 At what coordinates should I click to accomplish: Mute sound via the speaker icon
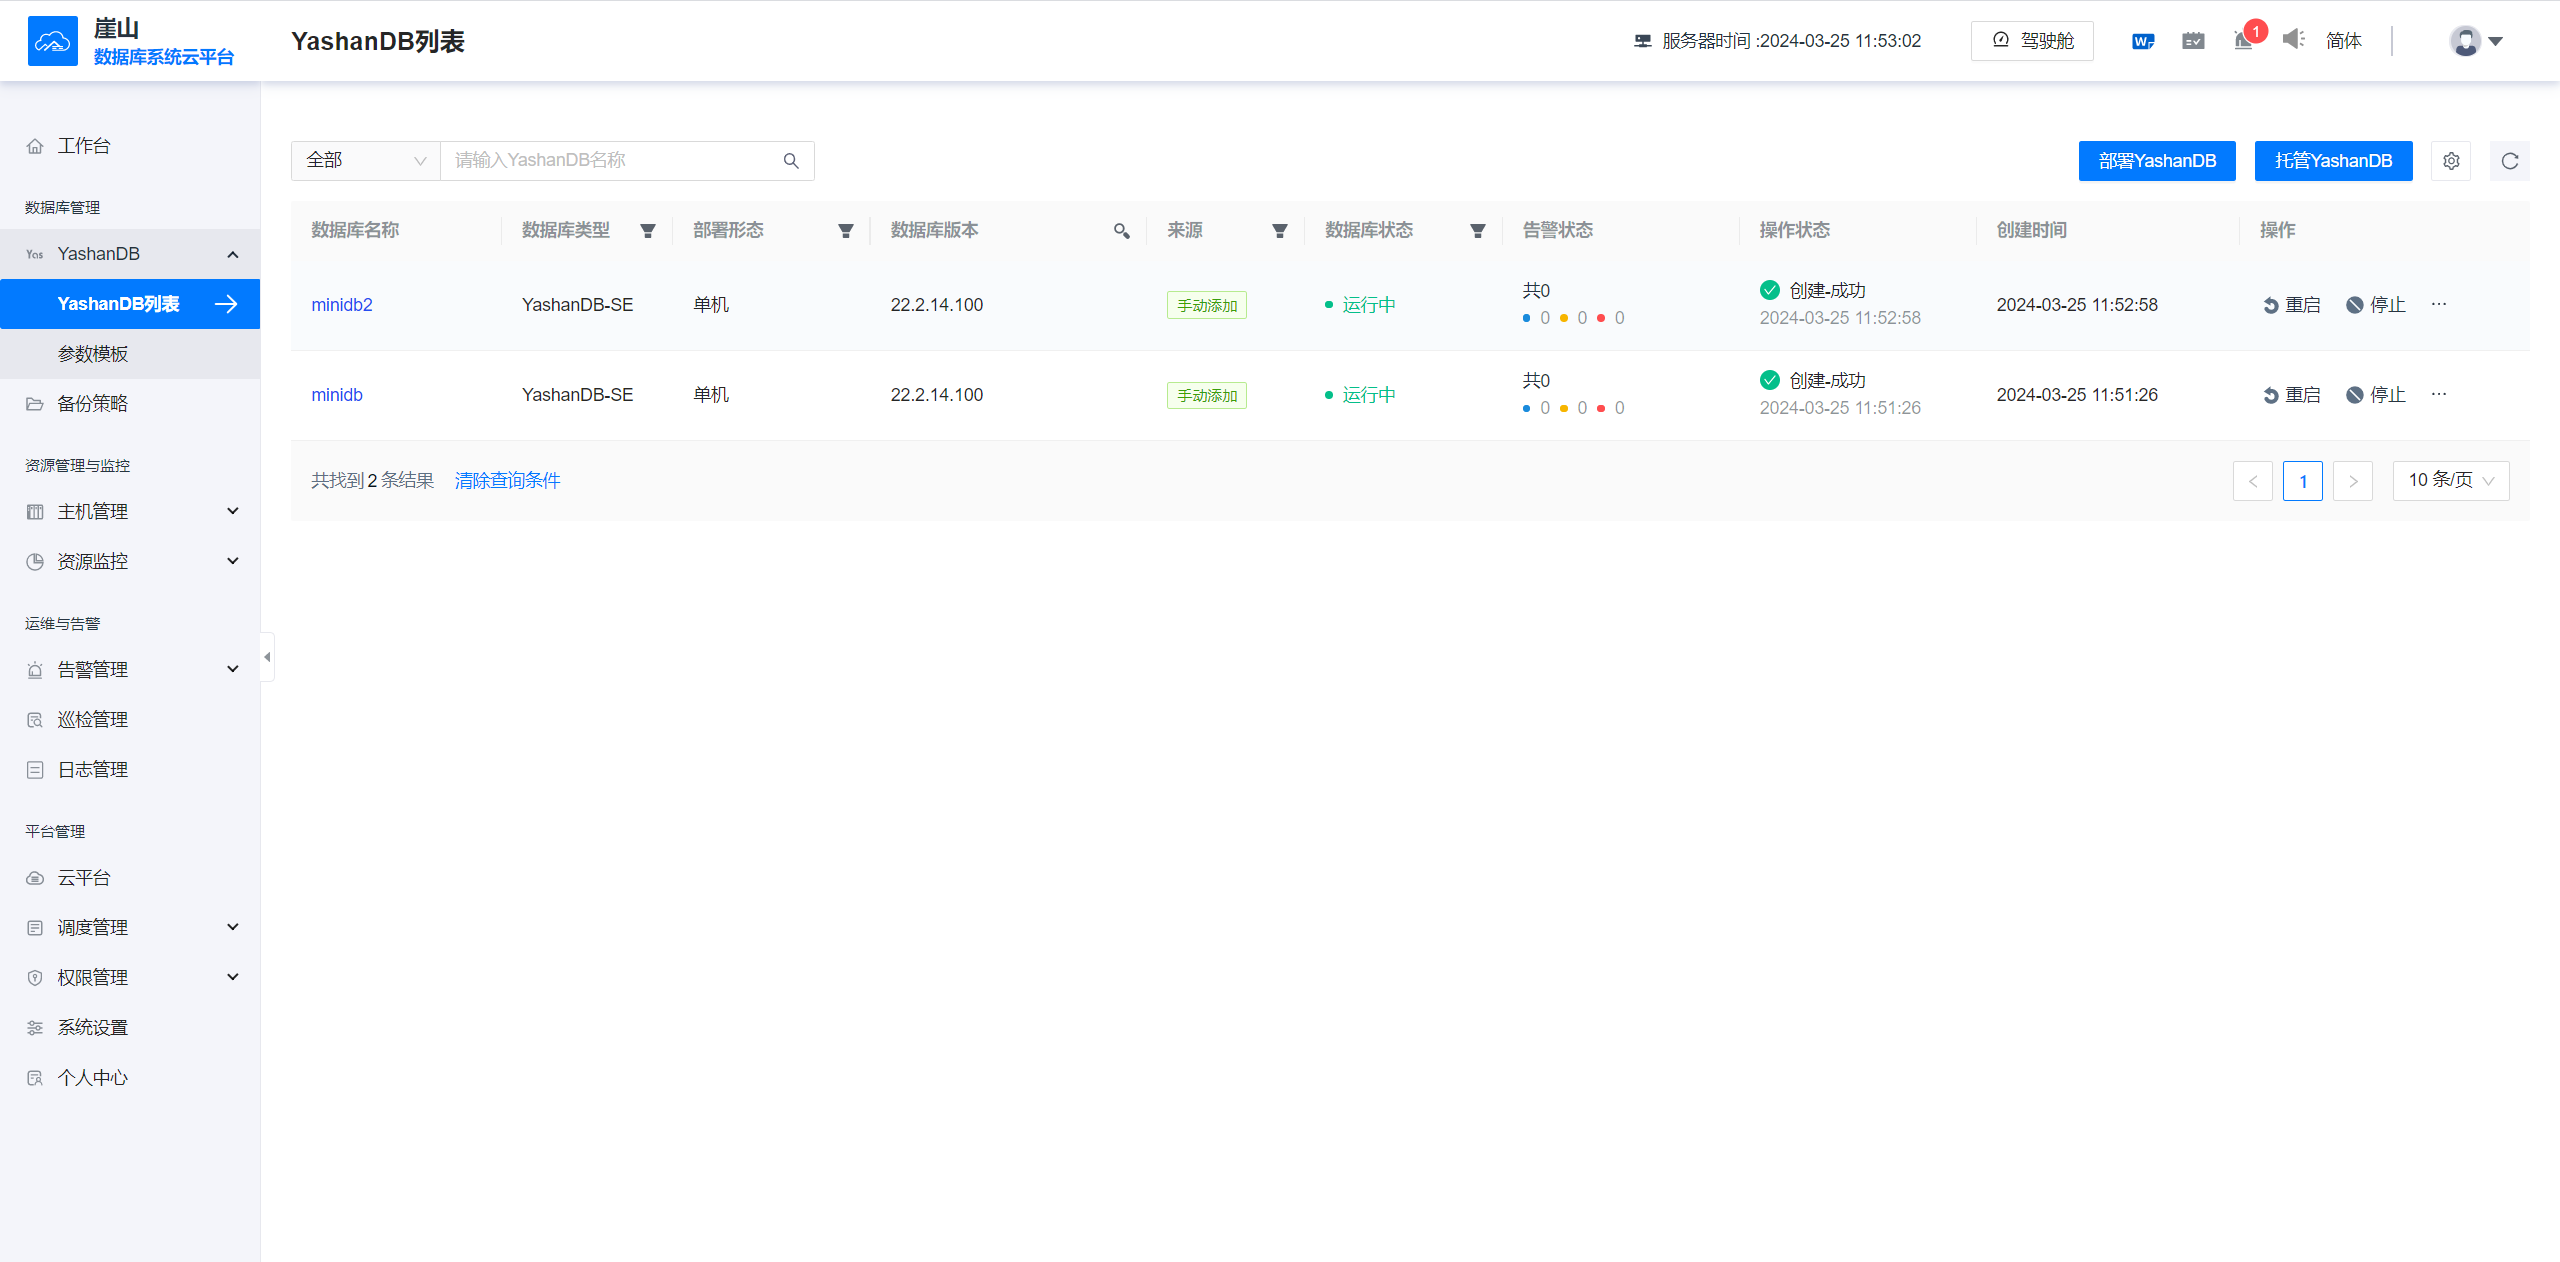tap(2293, 40)
